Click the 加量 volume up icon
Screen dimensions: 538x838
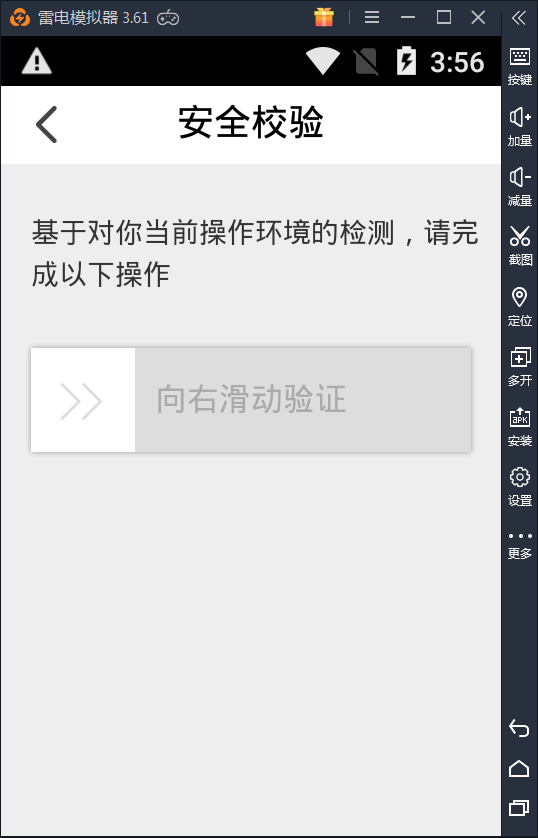coord(519,127)
